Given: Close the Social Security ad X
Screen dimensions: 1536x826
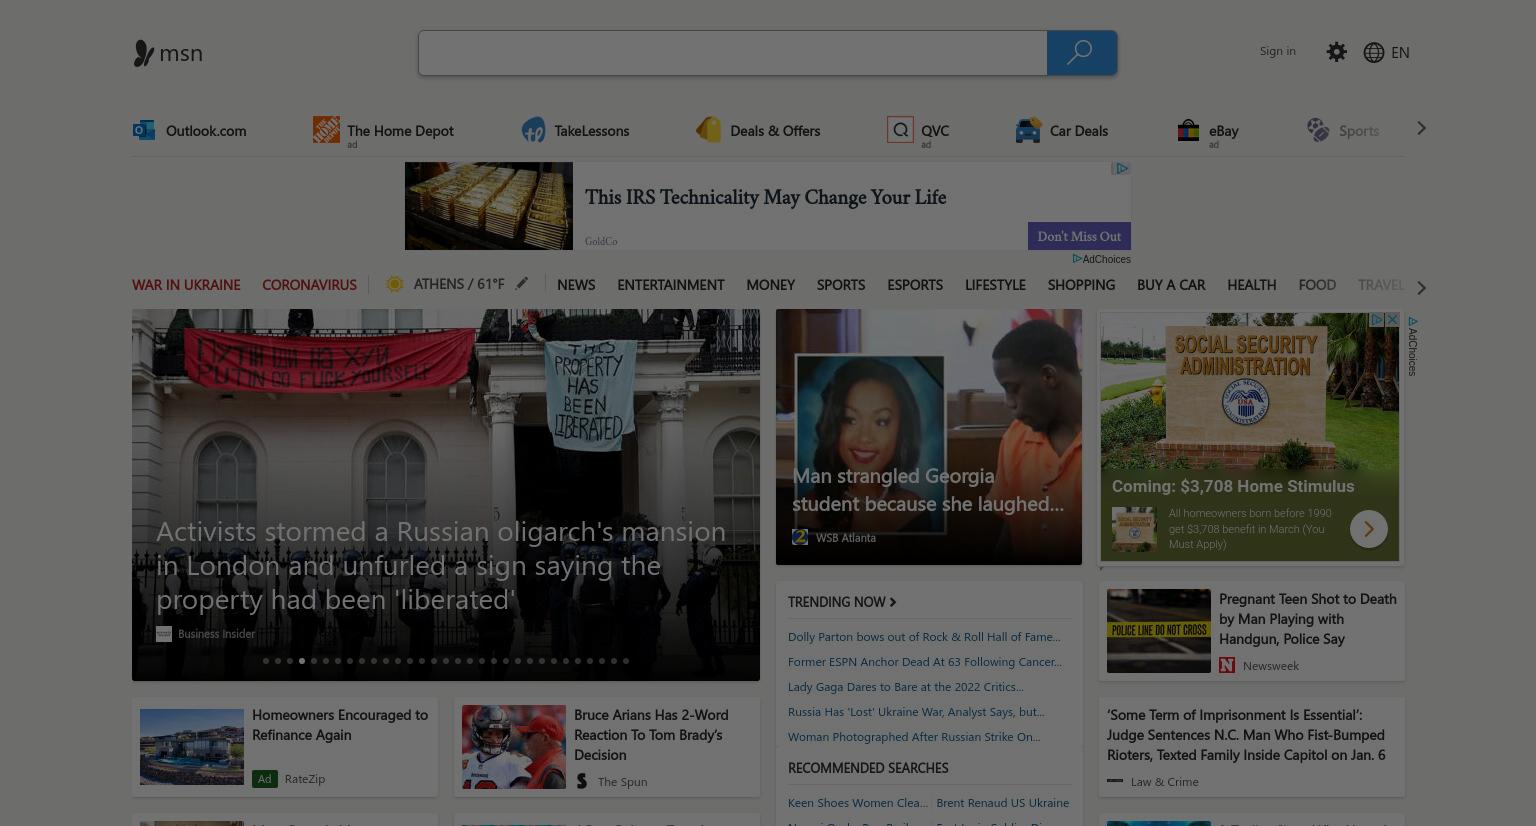Looking at the screenshot, I should 1391,320.
